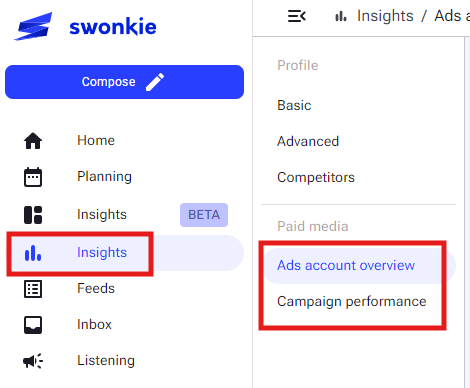Open Basic profile insights

click(x=294, y=105)
